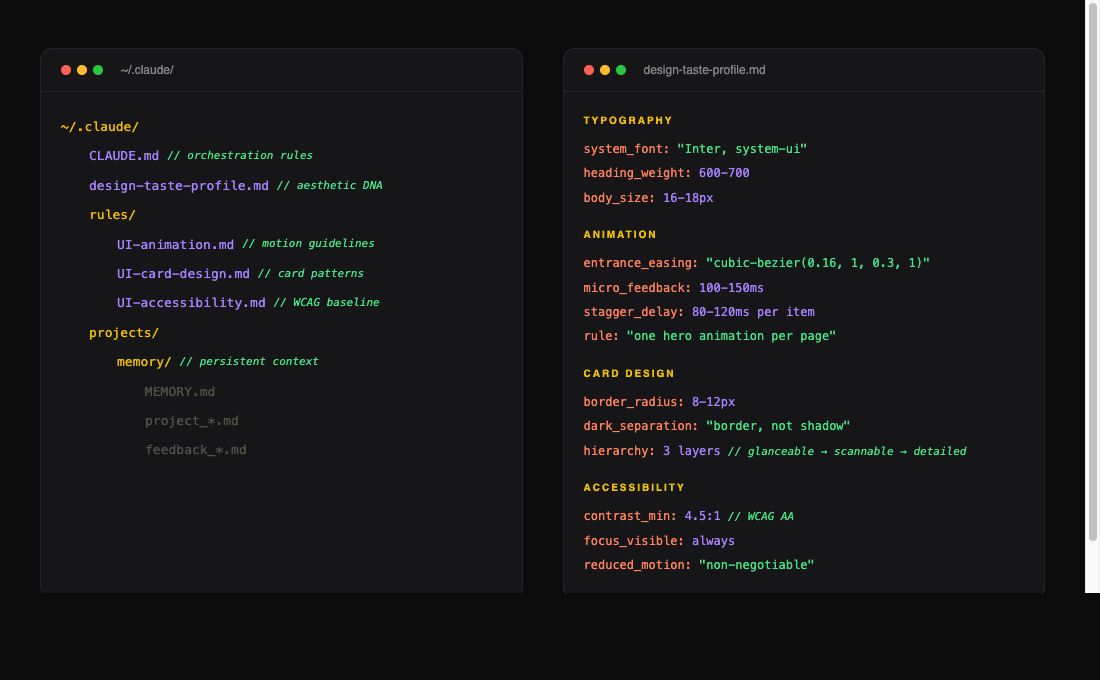Click the green traffic light on the left window

pos(97,70)
